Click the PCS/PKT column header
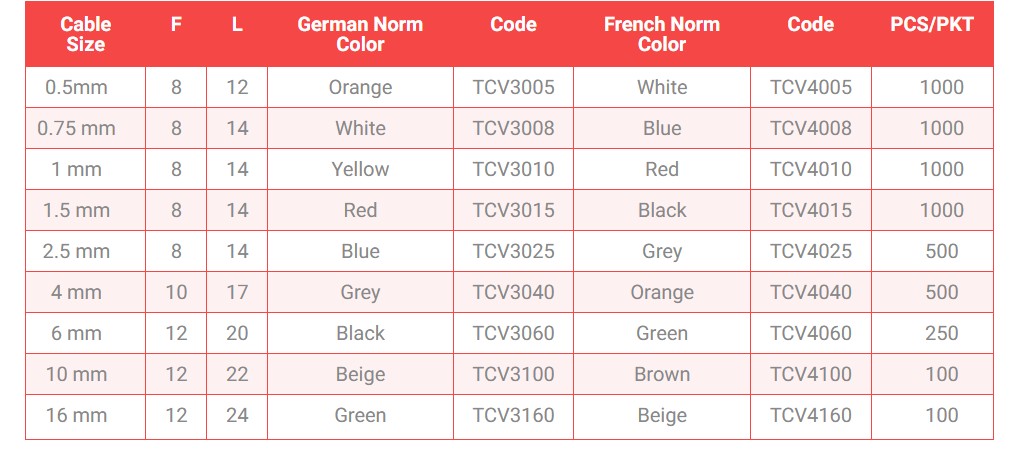The height and width of the screenshot is (456, 1026). click(932, 34)
